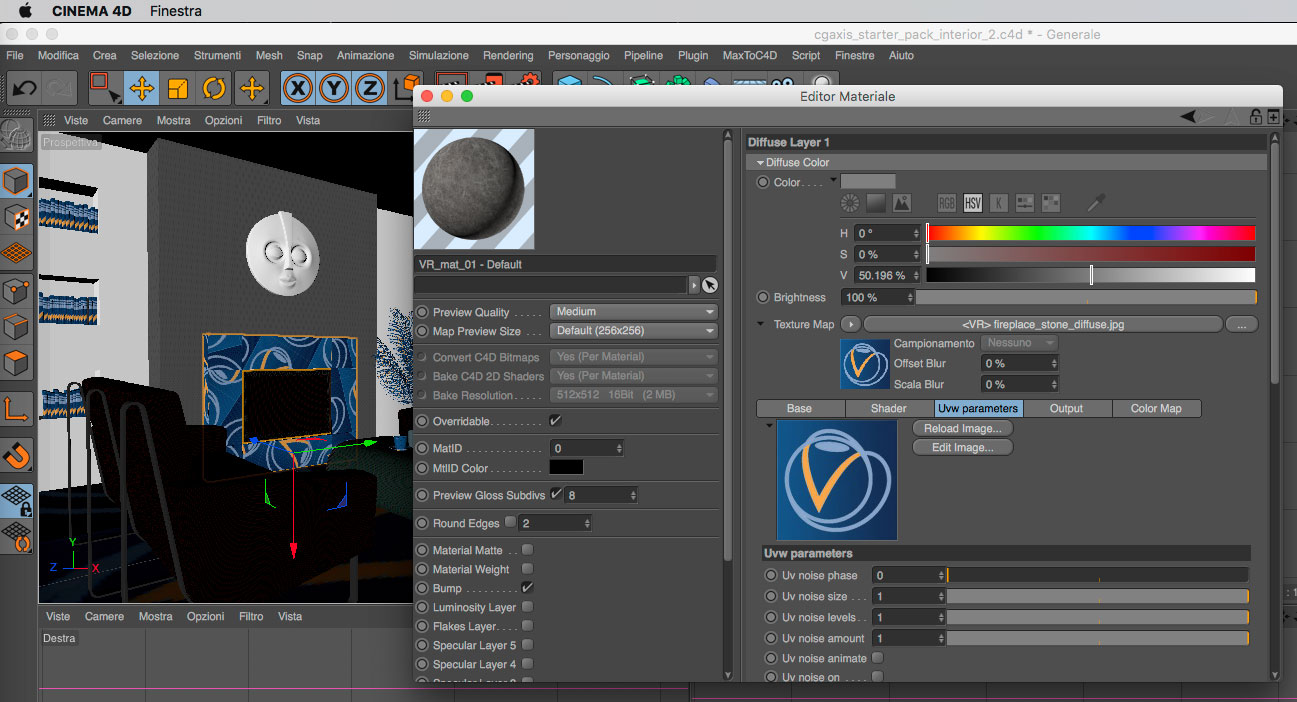Open the Modifica menu
The width and height of the screenshot is (1297, 702).
58,56
